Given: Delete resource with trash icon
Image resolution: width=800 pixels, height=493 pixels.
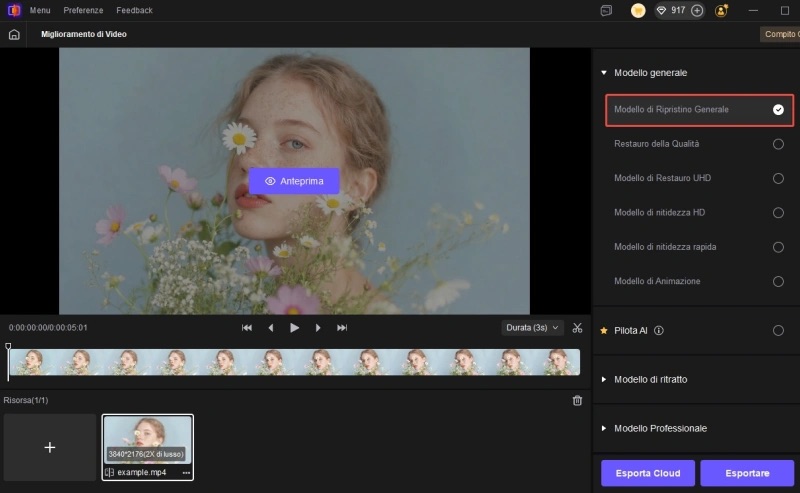Looking at the screenshot, I should click(577, 400).
